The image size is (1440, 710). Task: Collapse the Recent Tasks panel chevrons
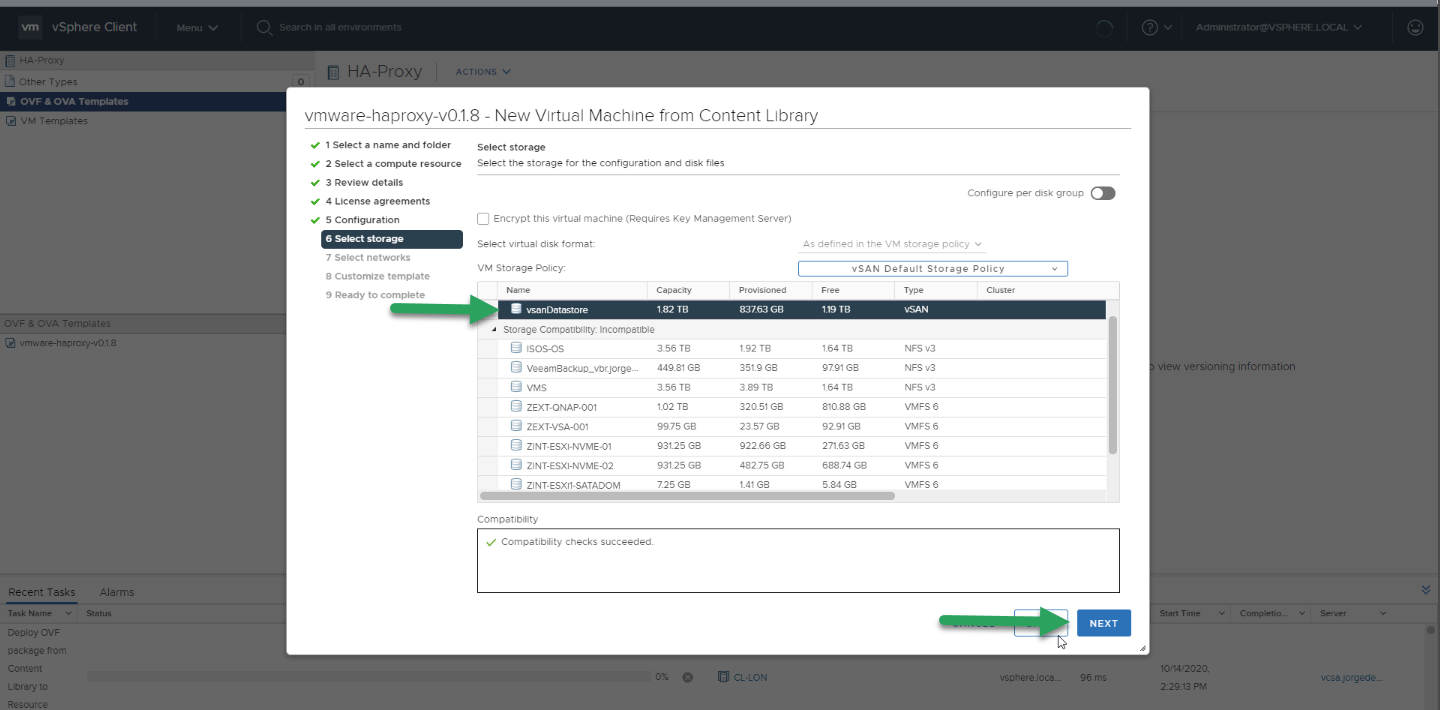pyautogui.click(x=1425, y=590)
